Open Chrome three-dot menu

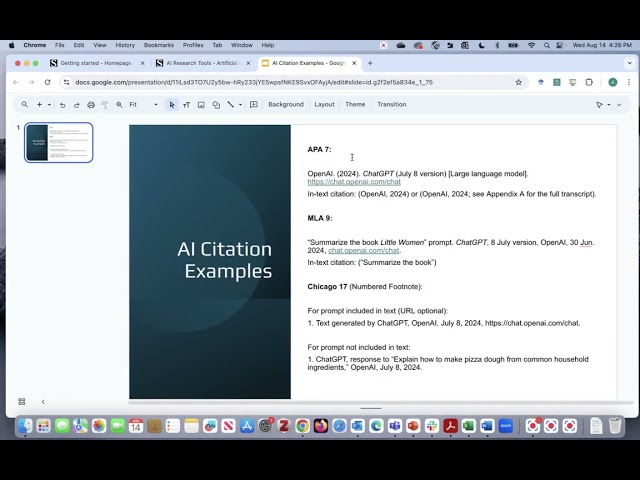point(629,82)
